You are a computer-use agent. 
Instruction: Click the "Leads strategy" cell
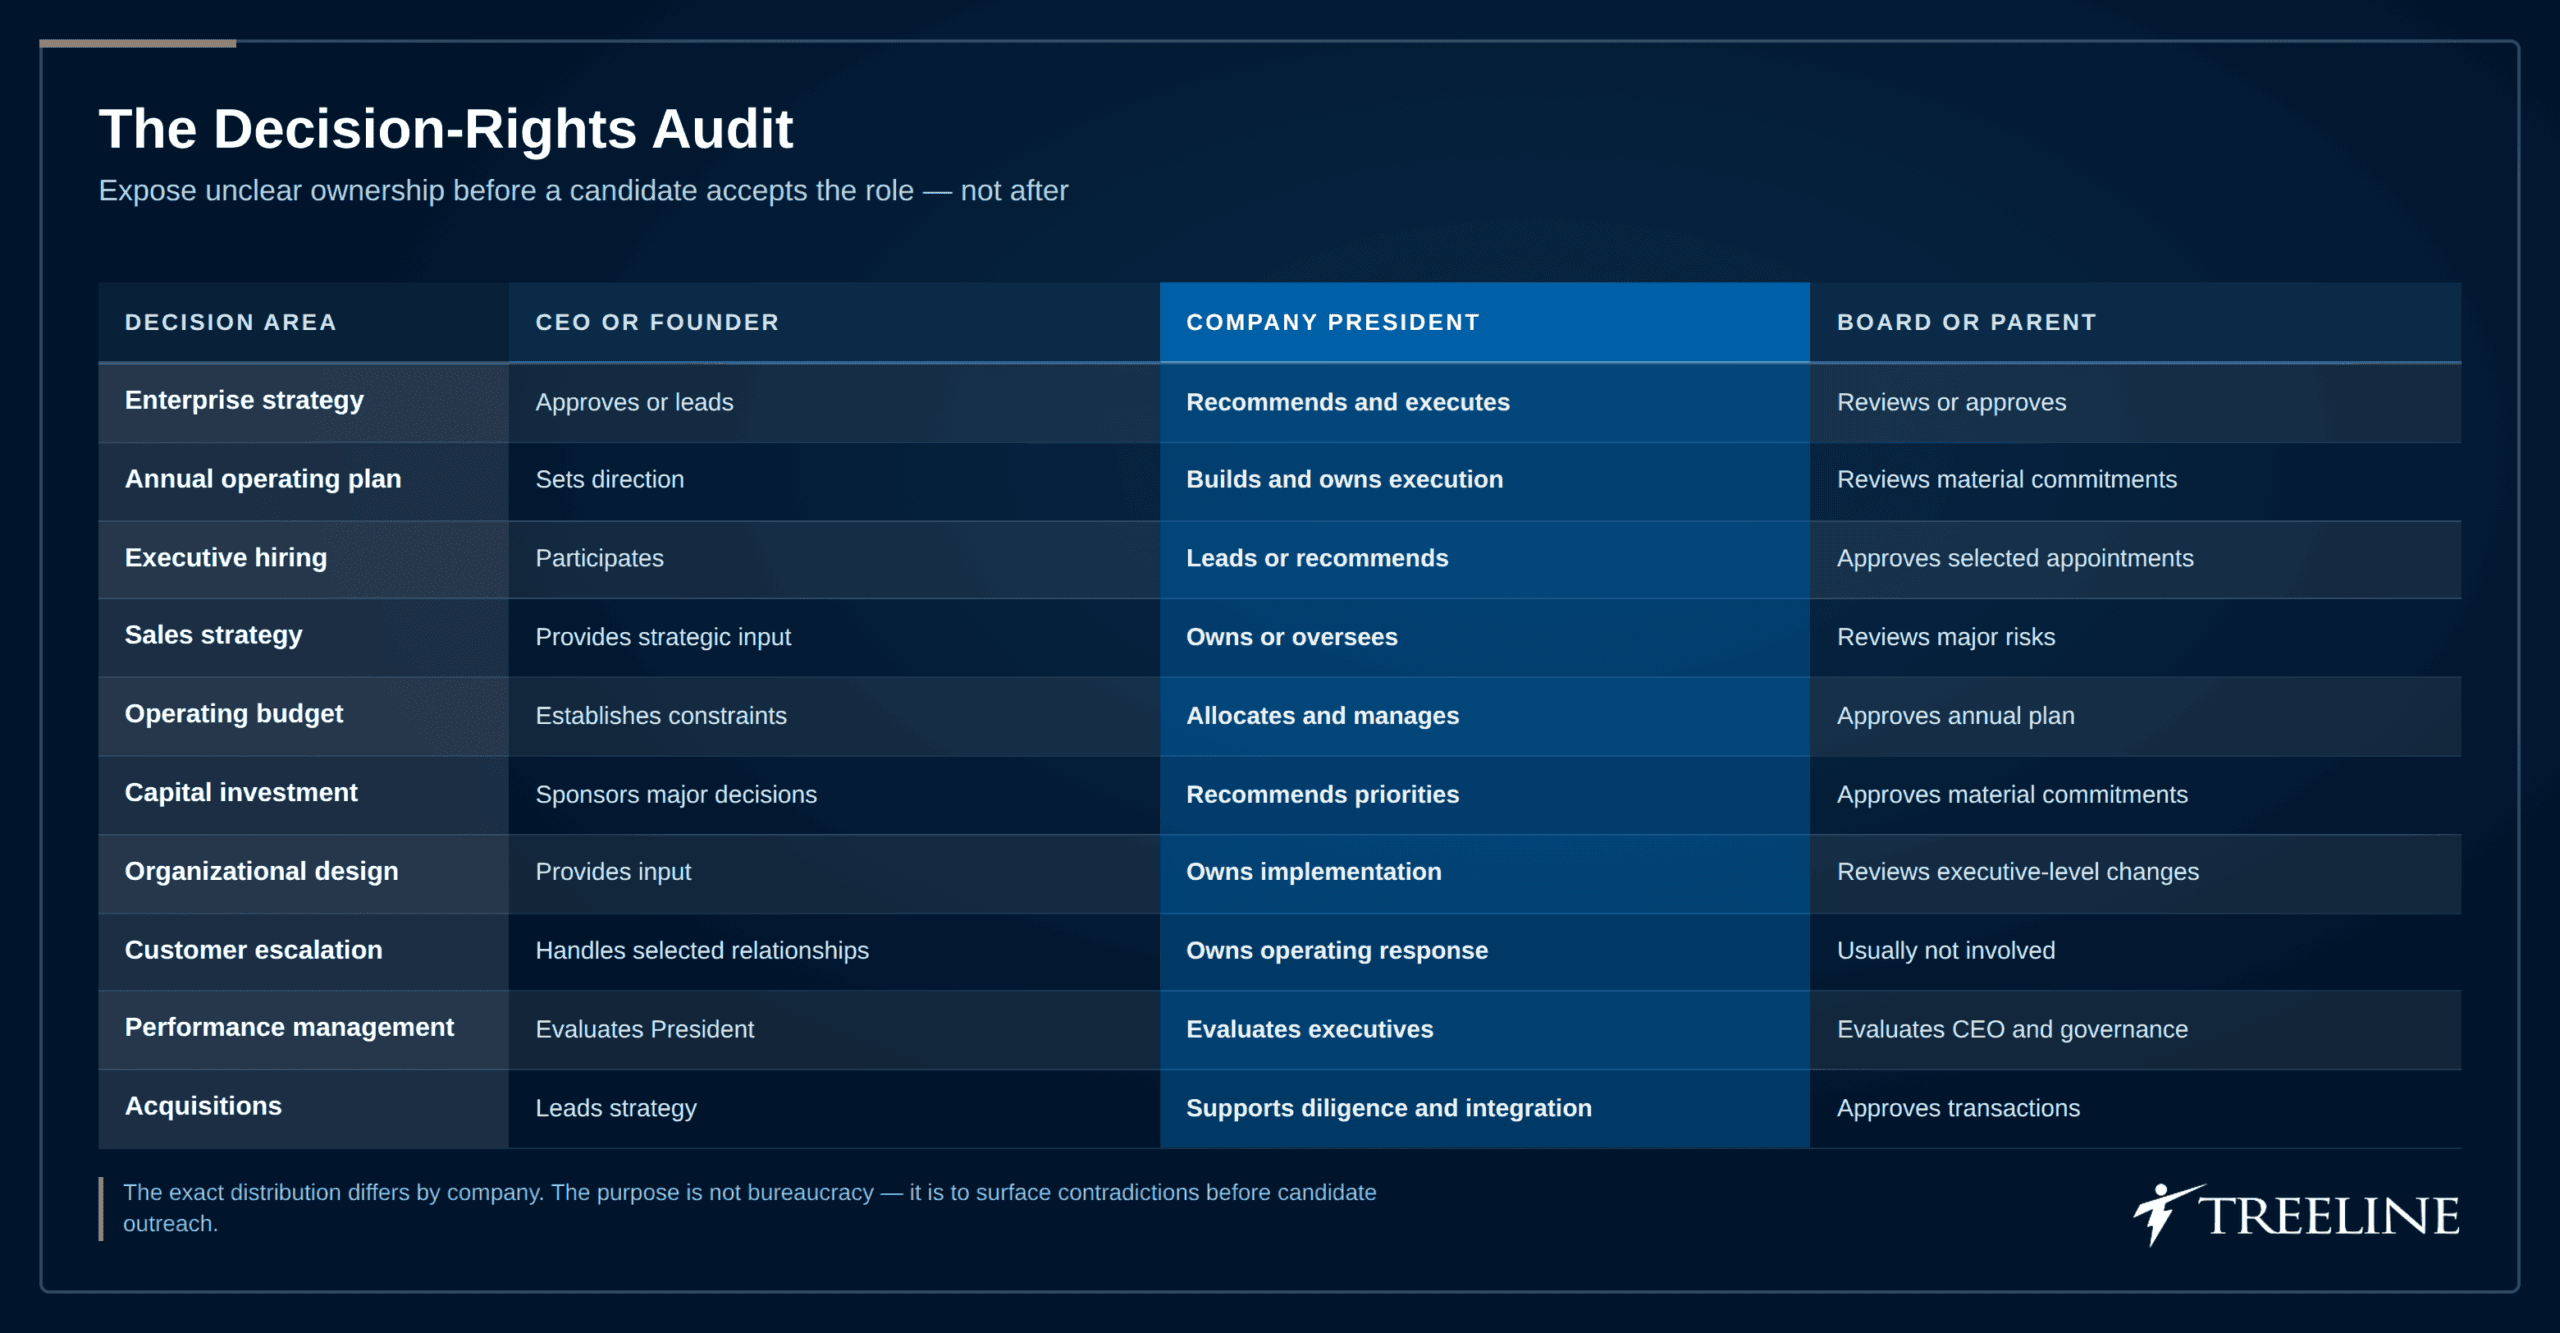834,1108
